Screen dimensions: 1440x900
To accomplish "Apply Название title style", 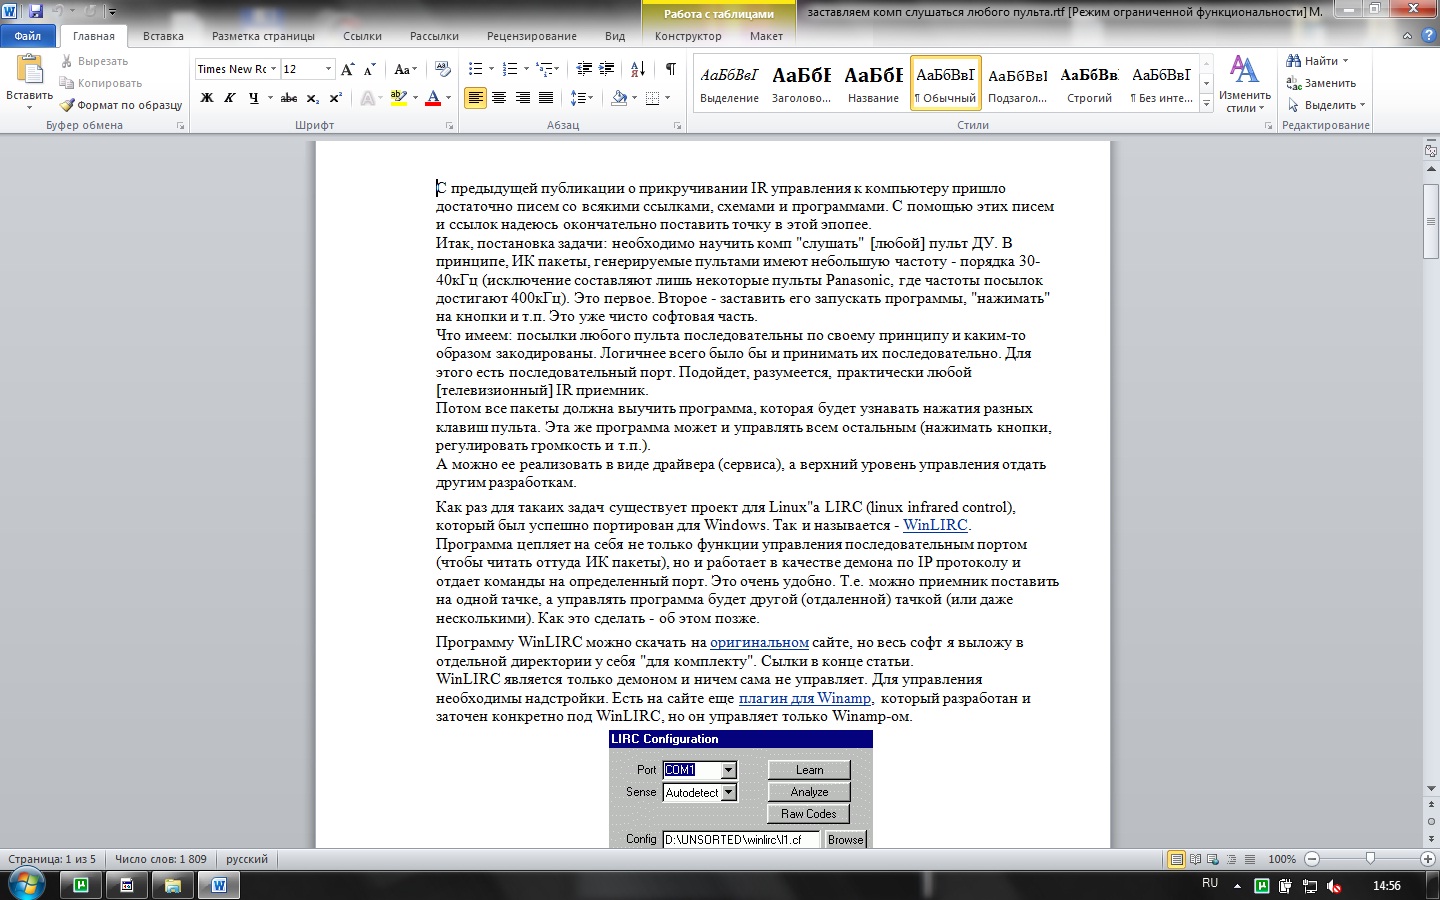I will pos(873,84).
